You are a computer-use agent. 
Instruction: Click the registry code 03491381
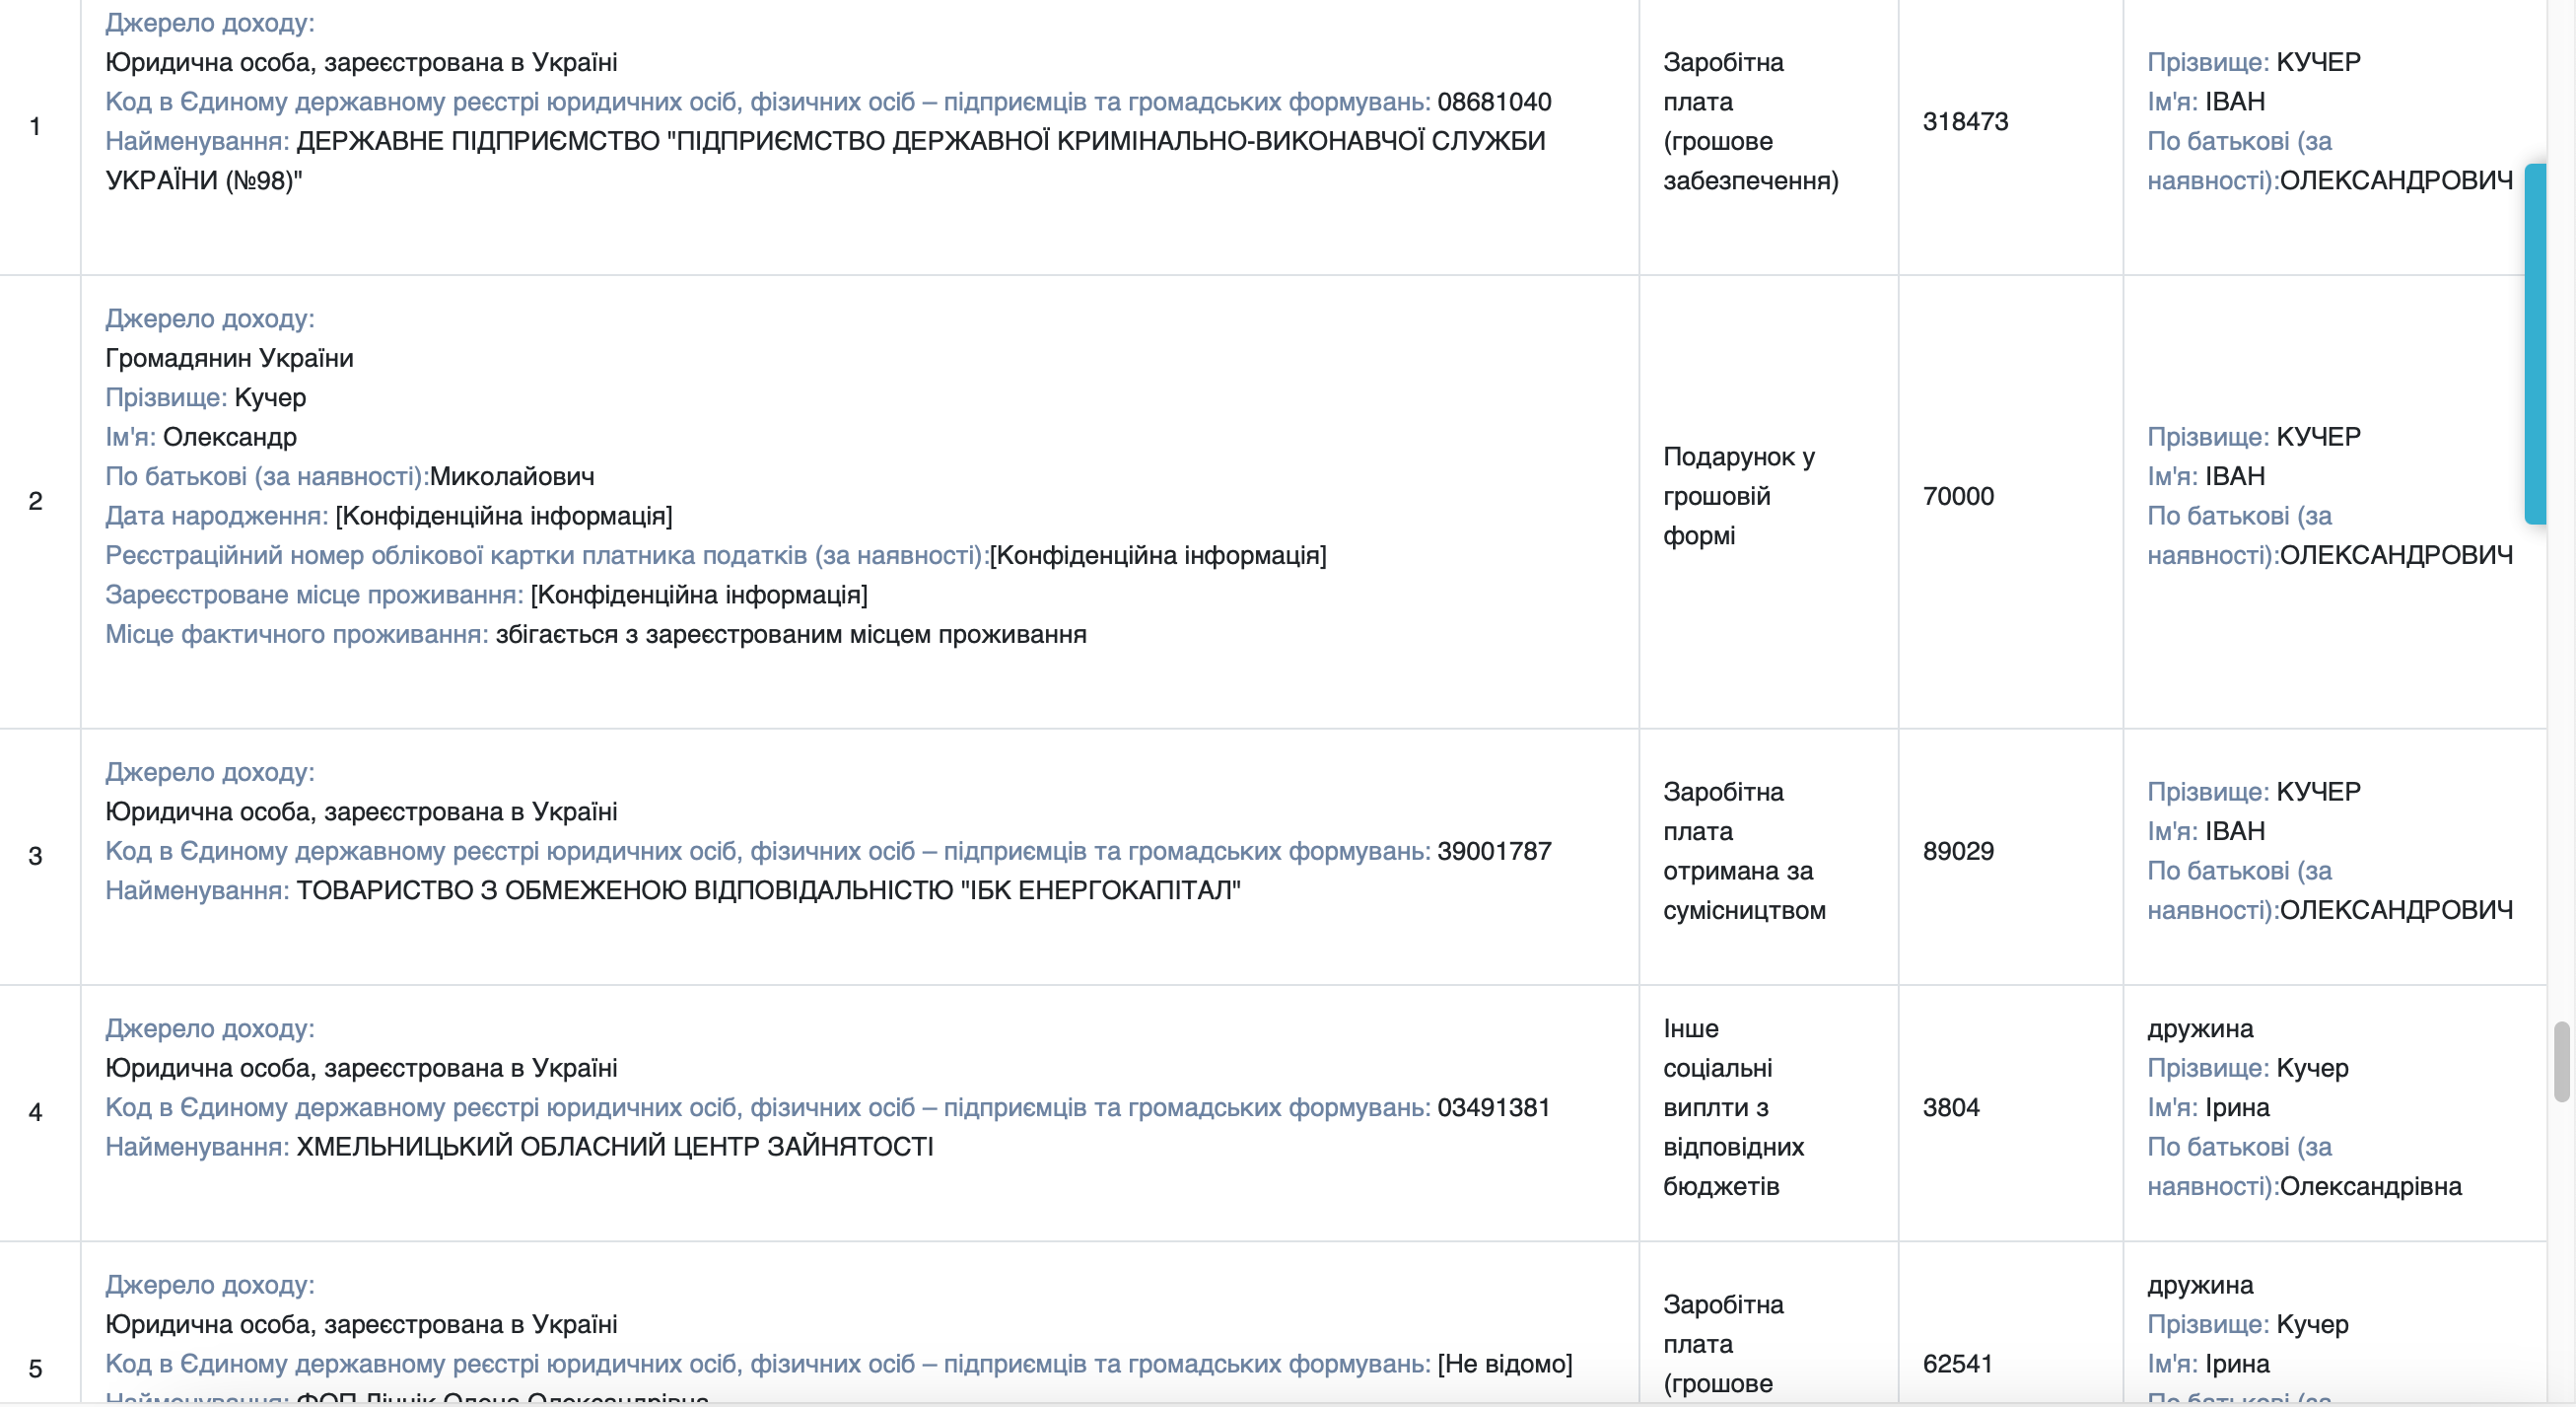[x=1493, y=1107]
